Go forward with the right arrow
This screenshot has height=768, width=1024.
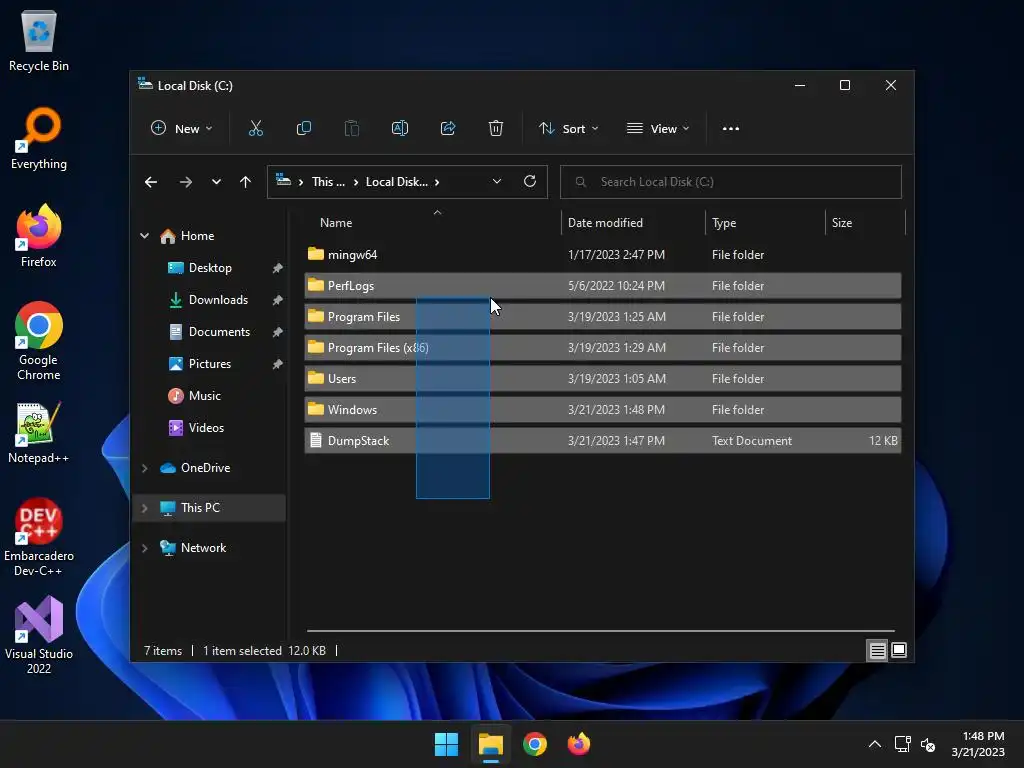(186, 182)
